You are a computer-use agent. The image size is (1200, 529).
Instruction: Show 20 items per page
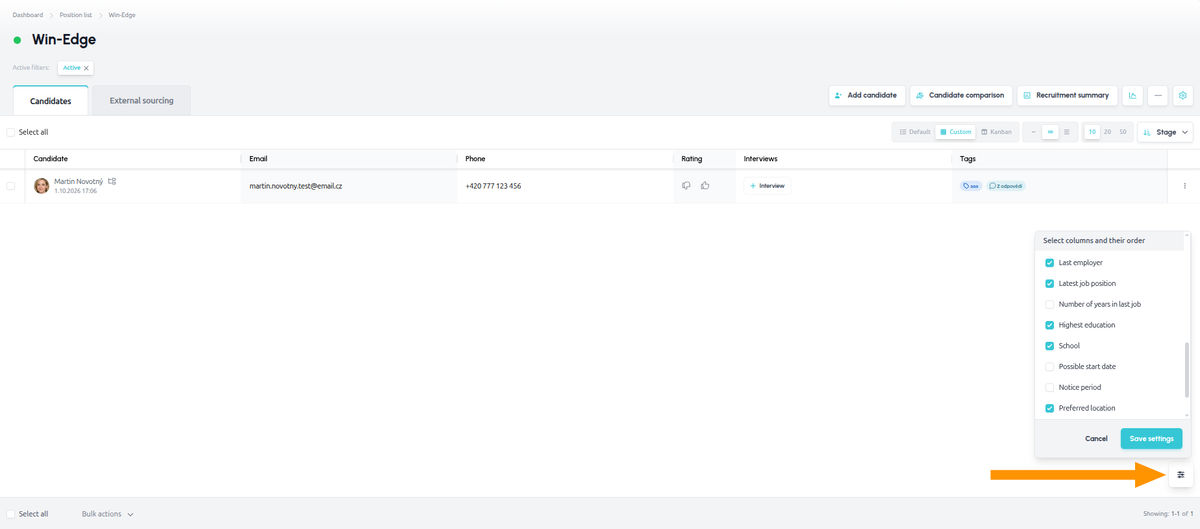(1108, 132)
